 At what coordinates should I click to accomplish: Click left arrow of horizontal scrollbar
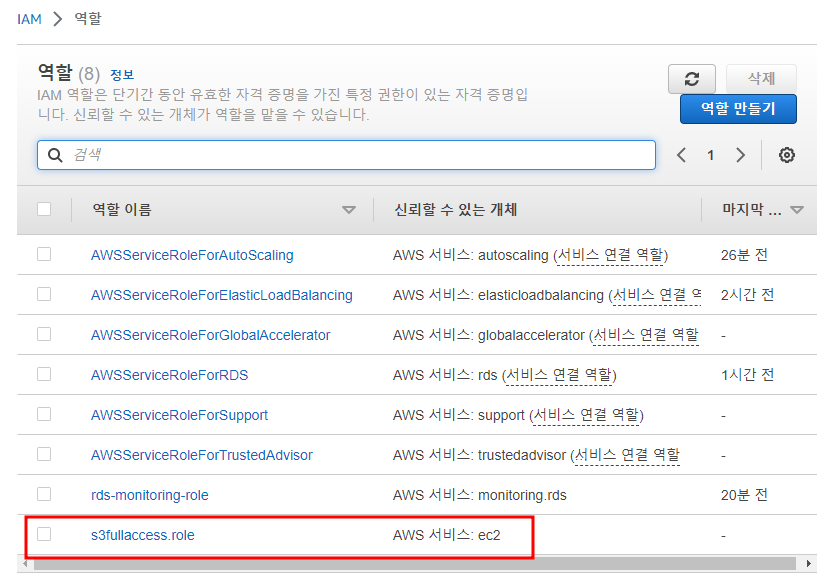(25, 563)
